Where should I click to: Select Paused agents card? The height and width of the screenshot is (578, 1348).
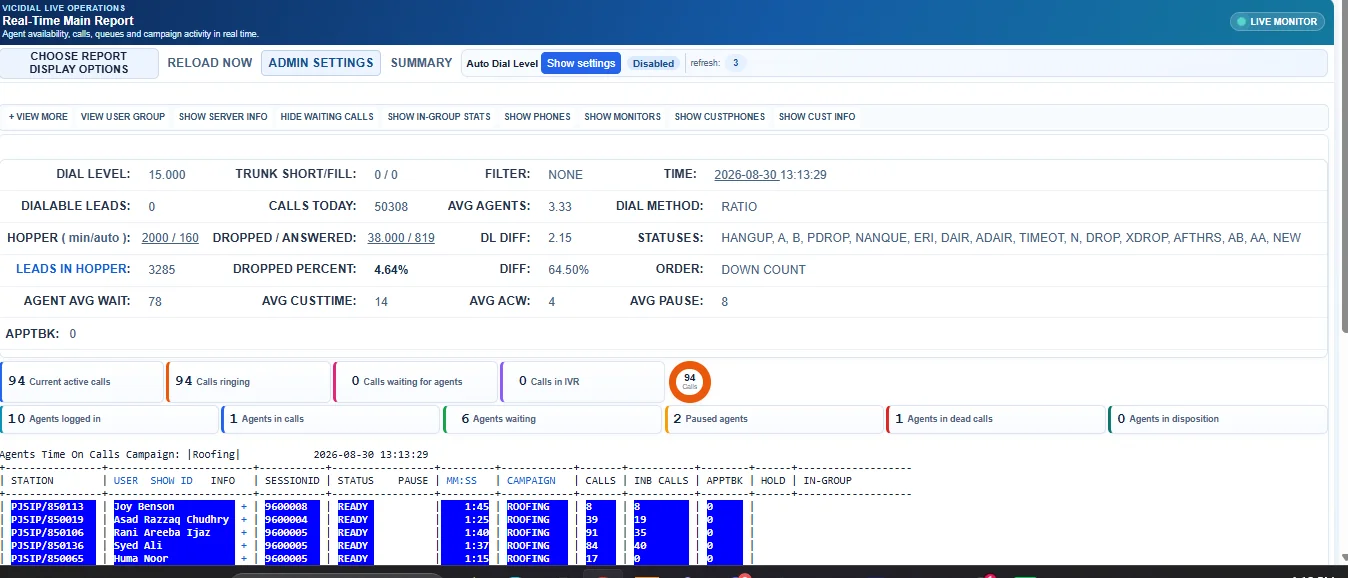click(774, 419)
